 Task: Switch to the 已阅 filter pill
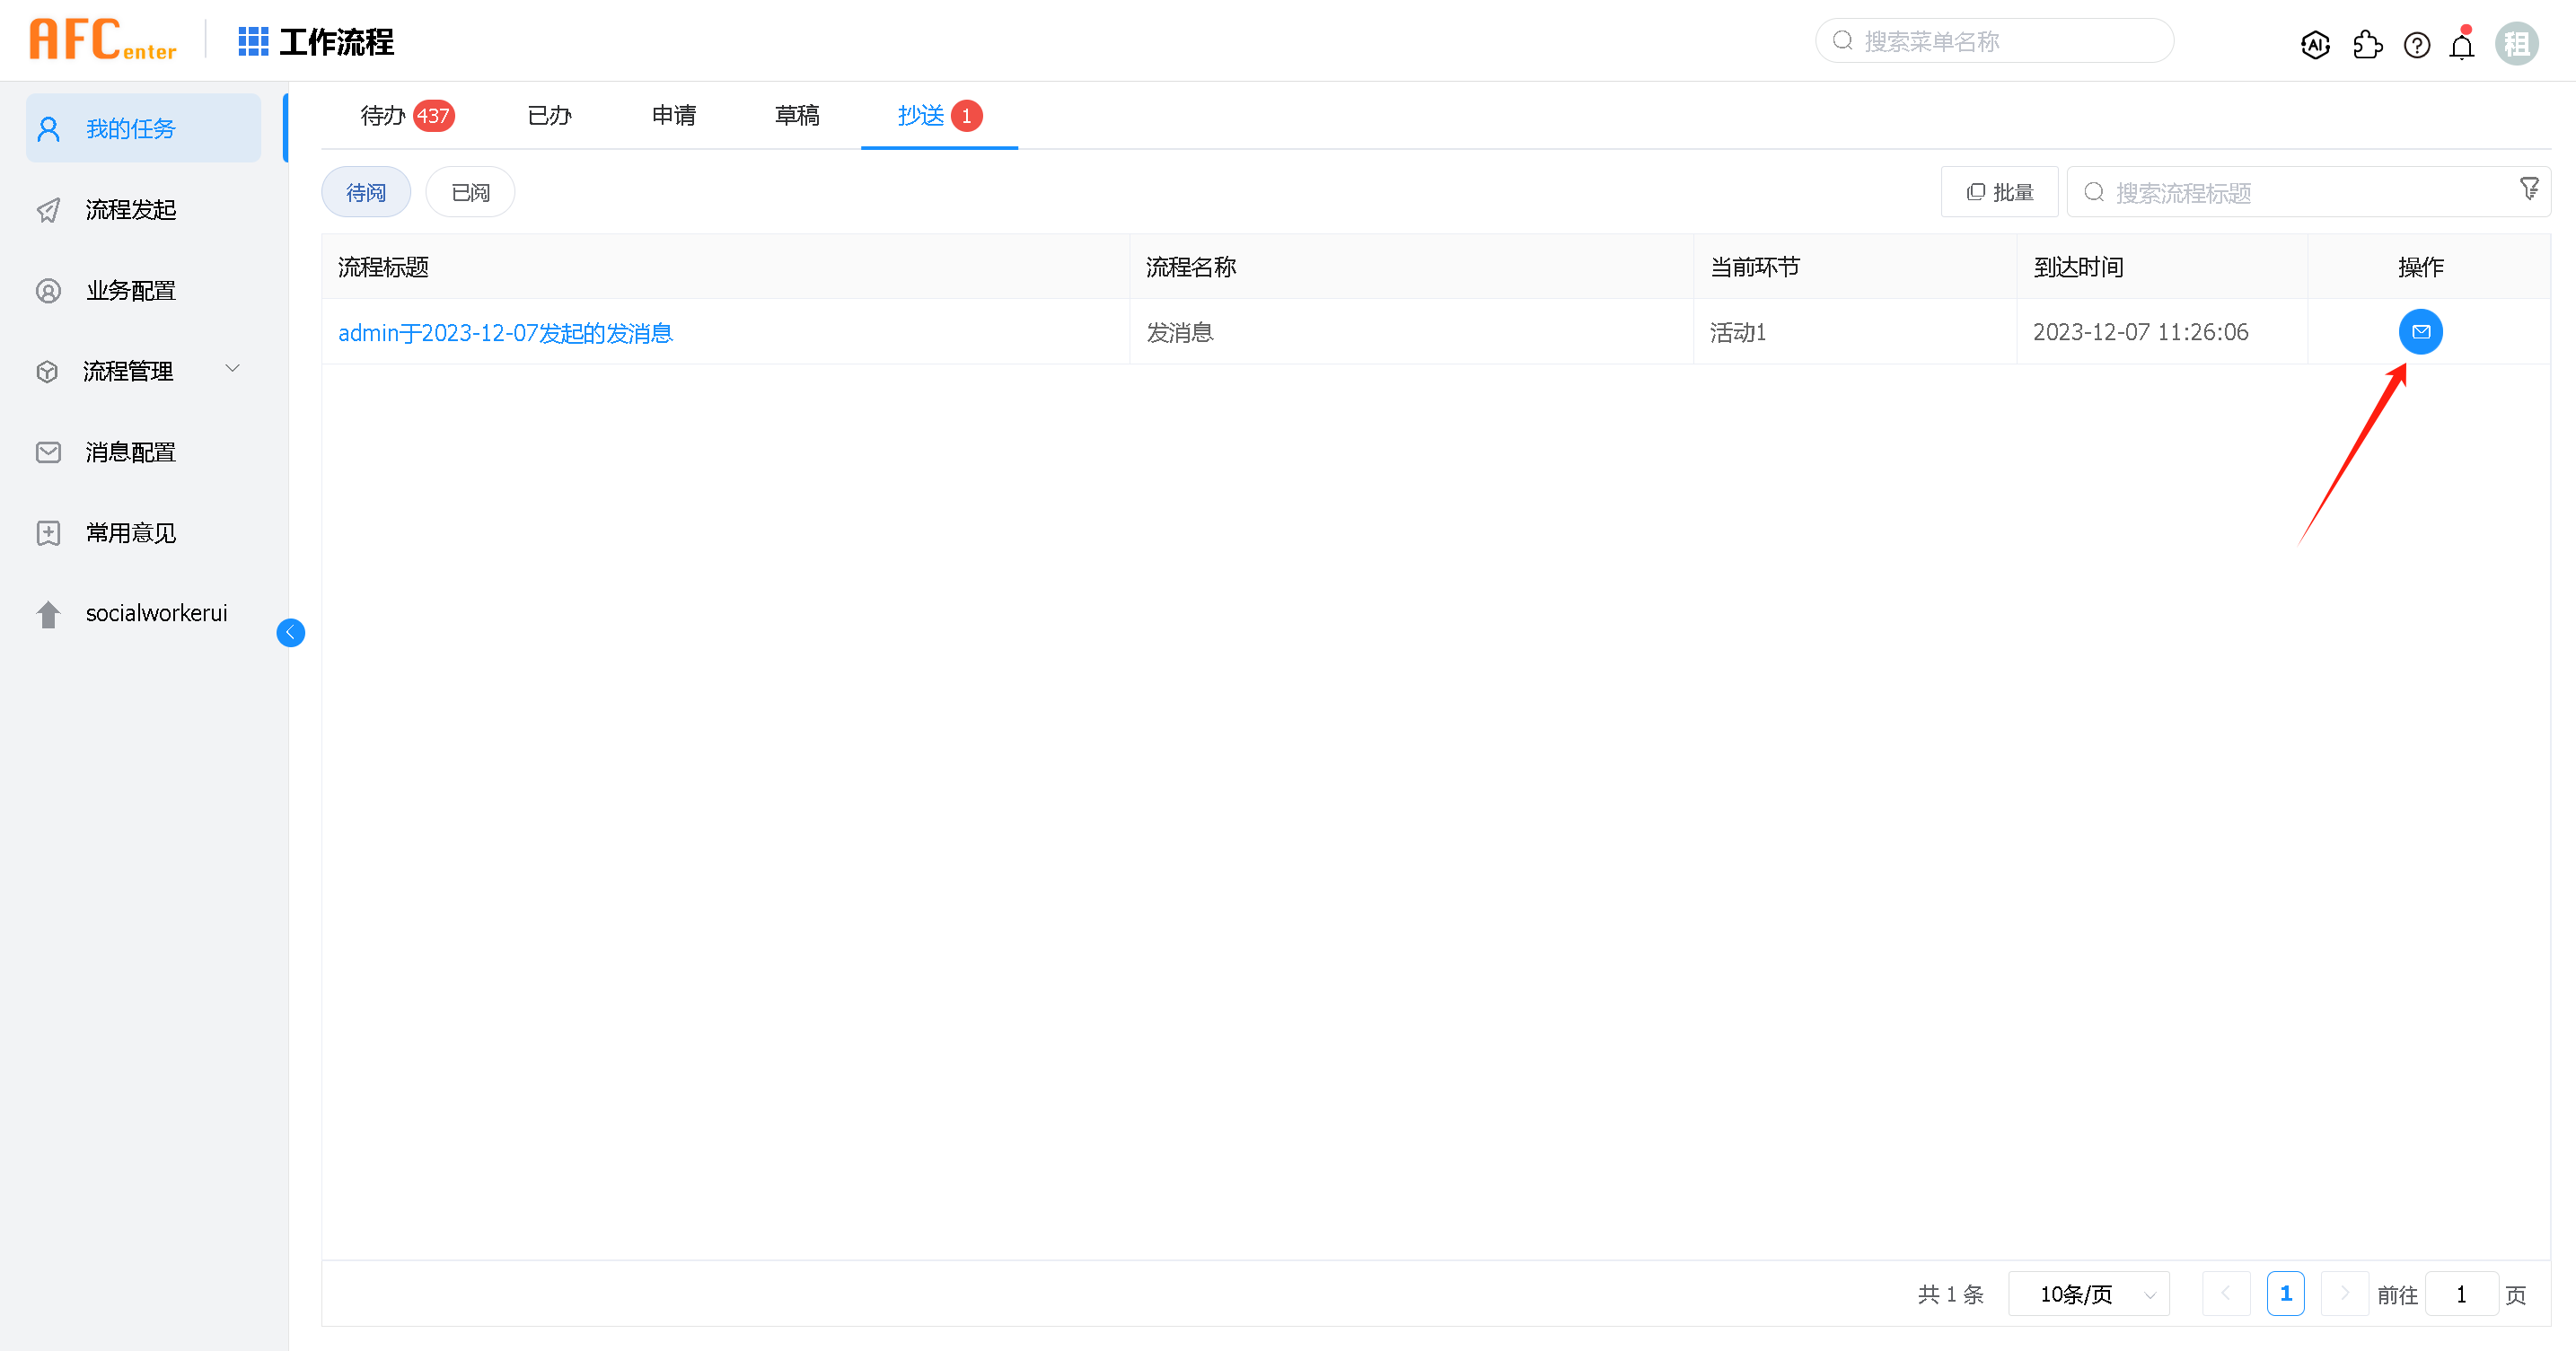coord(469,191)
